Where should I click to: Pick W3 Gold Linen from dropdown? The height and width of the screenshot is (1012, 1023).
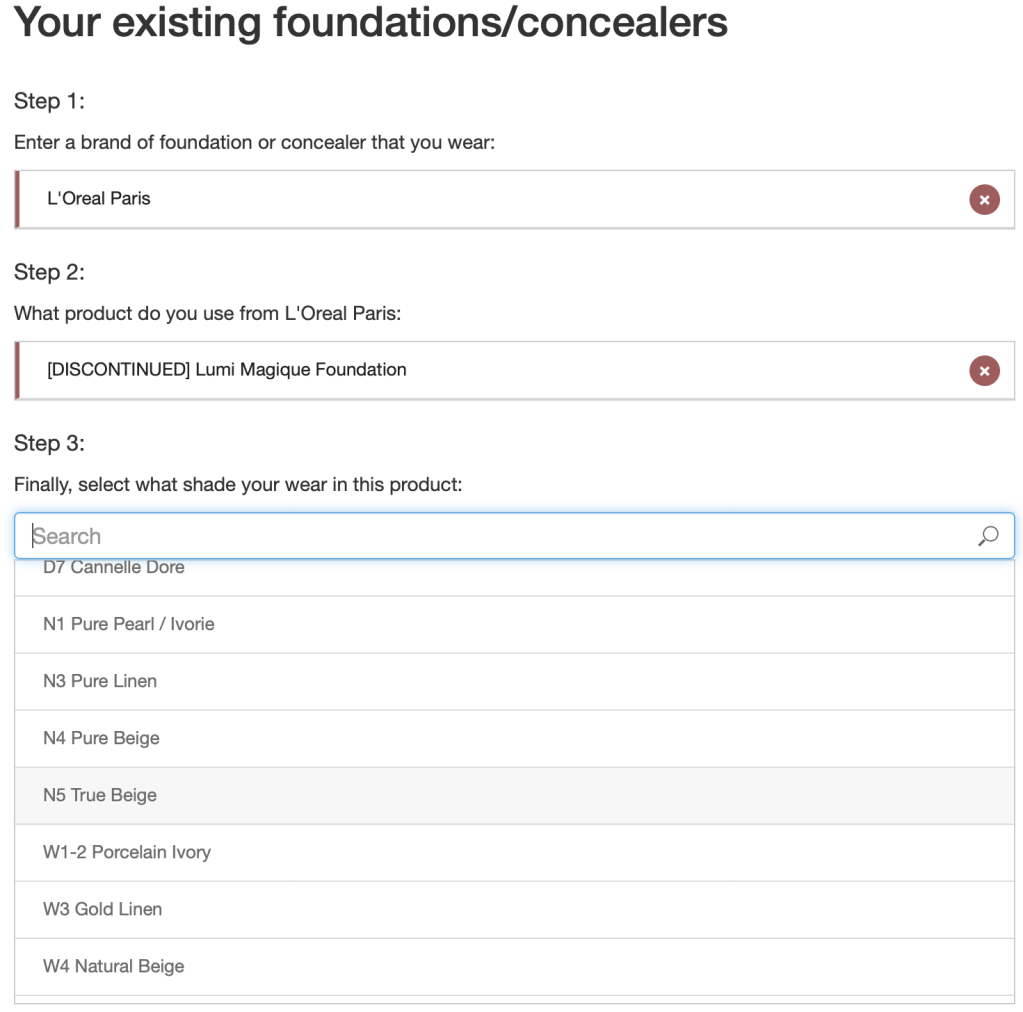coord(102,909)
